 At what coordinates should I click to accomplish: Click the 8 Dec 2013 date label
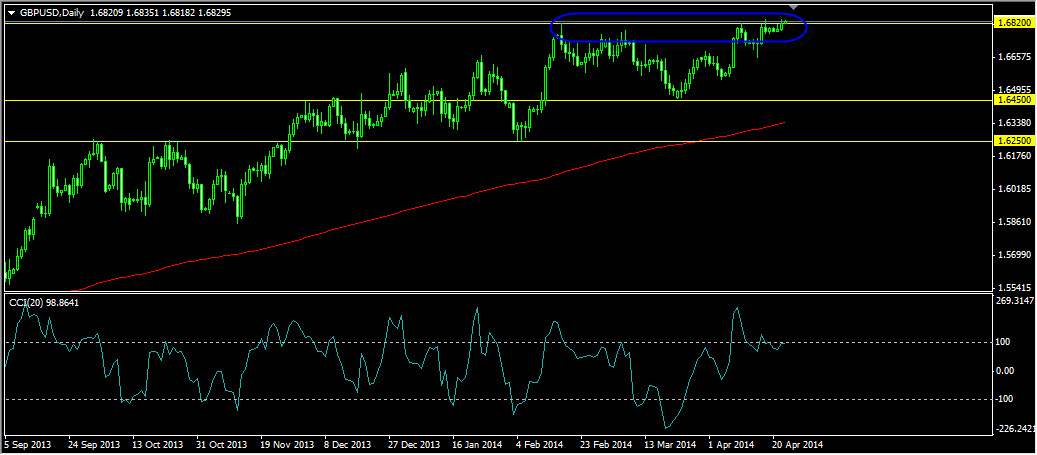pyautogui.click(x=349, y=444)
